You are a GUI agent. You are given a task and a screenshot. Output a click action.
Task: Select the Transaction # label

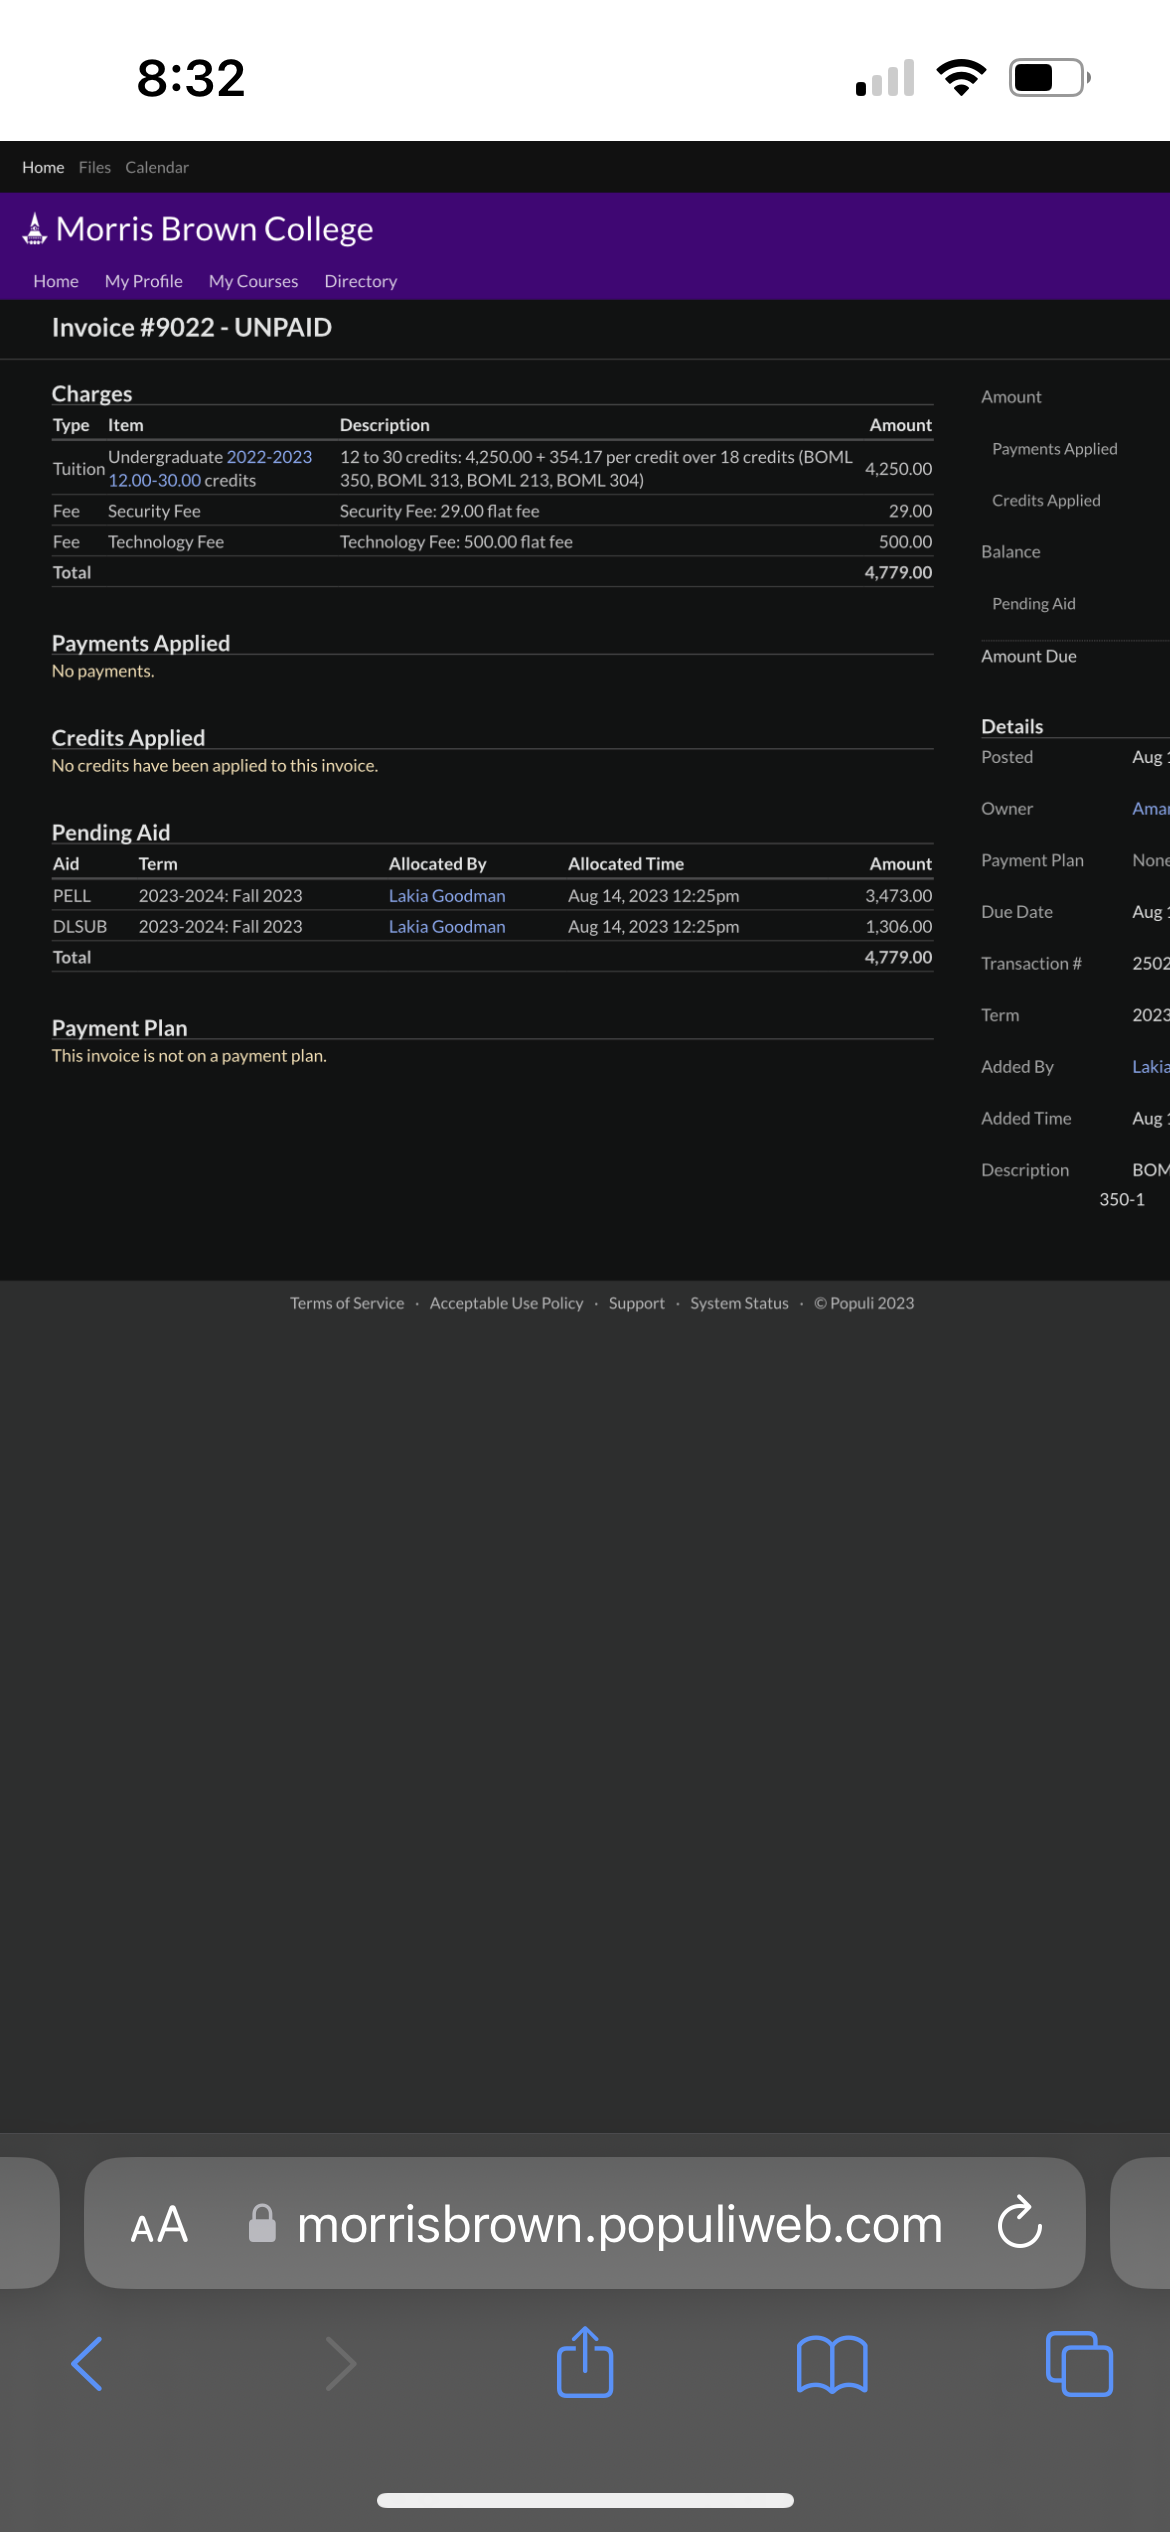[x=1032, y=964]
